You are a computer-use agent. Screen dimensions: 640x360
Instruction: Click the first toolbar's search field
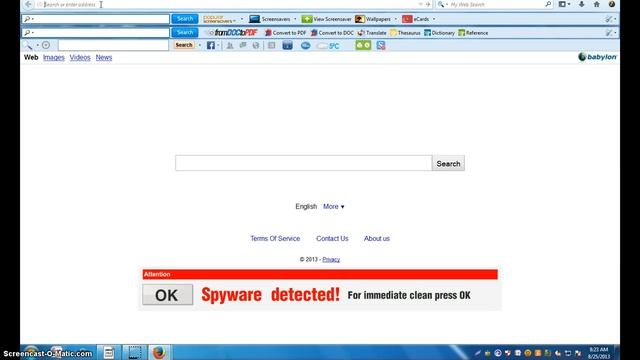coord(96,19)
